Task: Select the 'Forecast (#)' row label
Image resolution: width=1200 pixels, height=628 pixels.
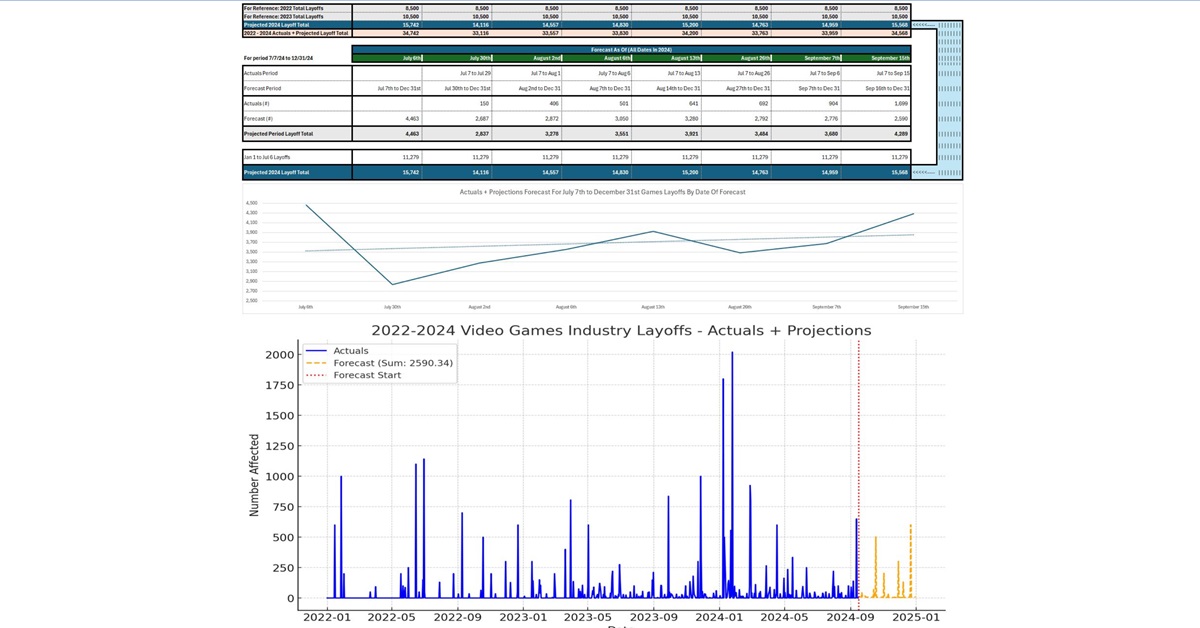Action: [259, 118]
